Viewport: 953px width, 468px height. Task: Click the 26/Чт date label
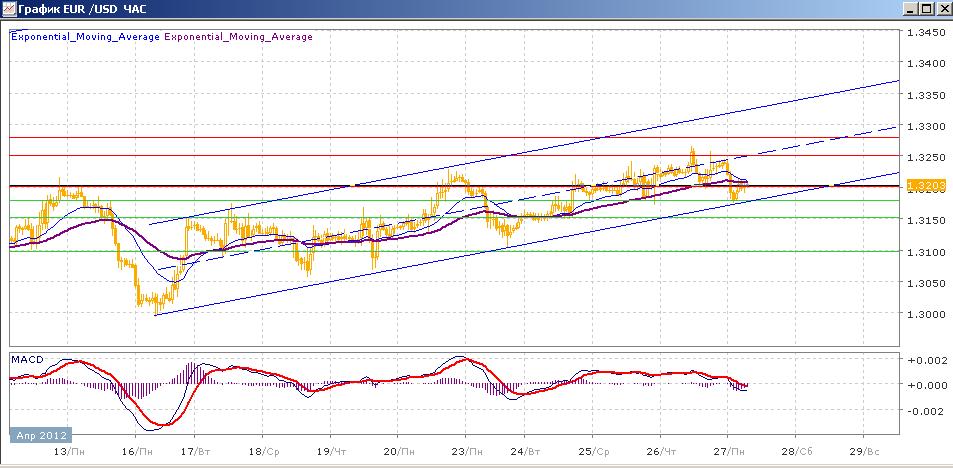point(661,452)
